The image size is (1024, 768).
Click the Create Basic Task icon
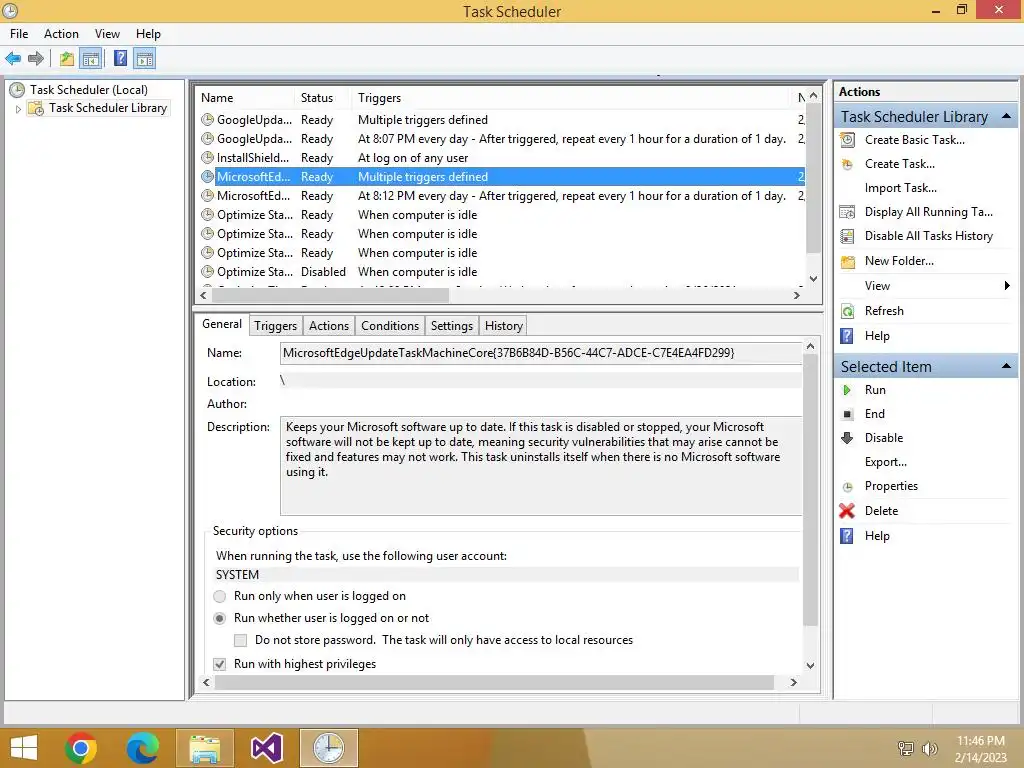(847, 140)
